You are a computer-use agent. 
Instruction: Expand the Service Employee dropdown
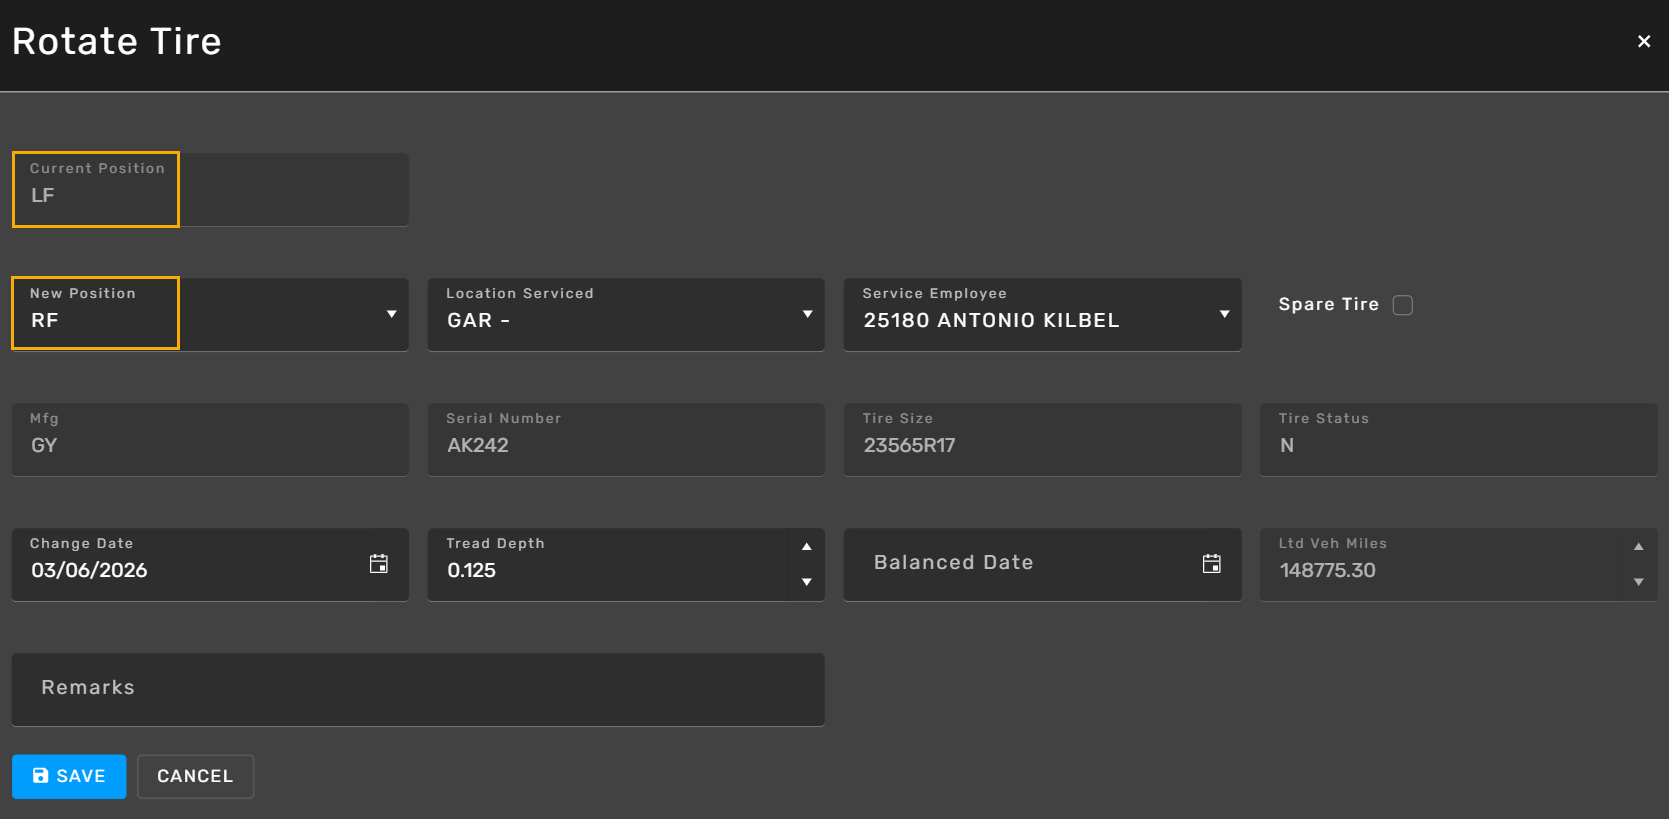click(1224, 314)
